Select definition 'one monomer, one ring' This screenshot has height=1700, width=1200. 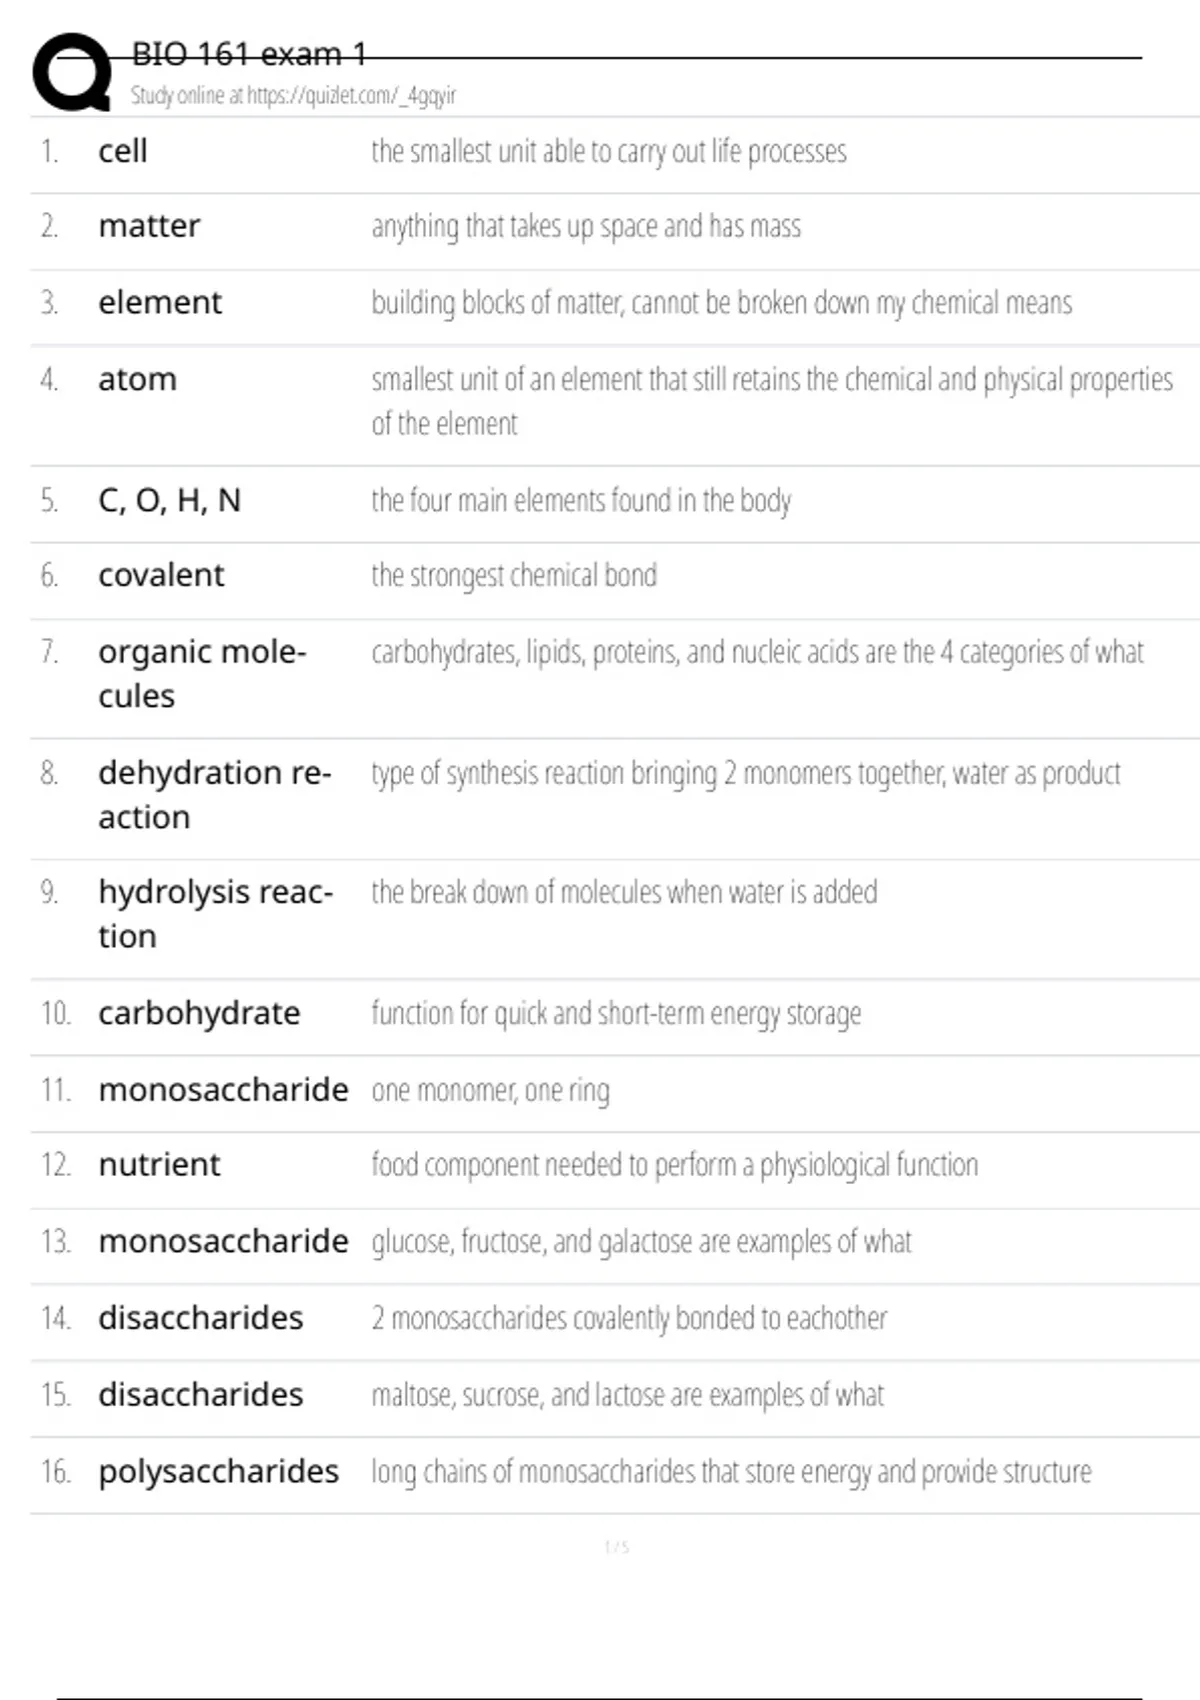[x=490, y=1090]
